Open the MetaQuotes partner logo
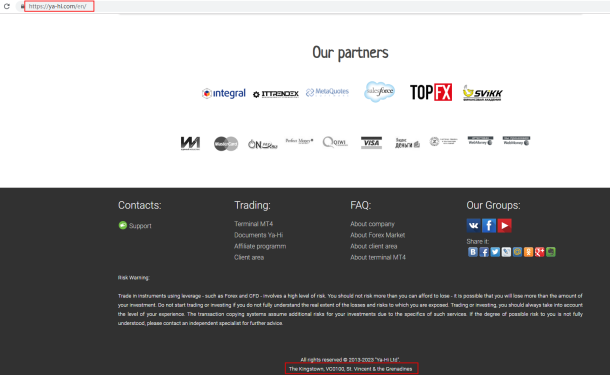The image size is (610, 375). tap(327, 92)
